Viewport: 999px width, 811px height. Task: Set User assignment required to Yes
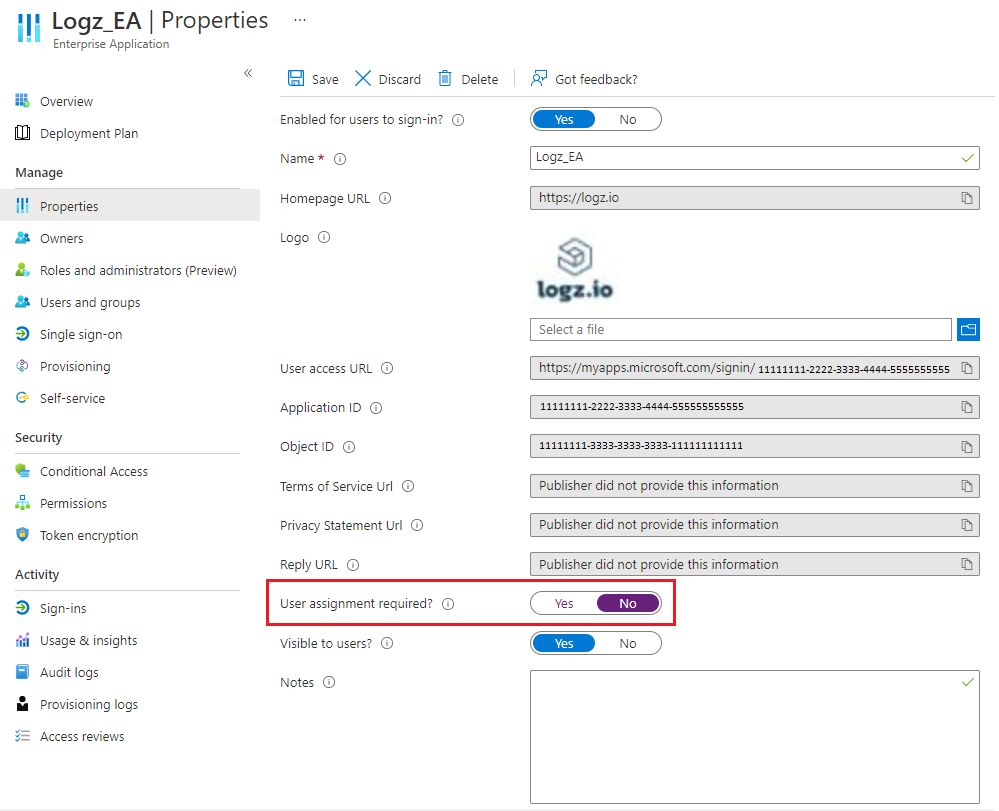pyautogui.click(x=564, y=603)
